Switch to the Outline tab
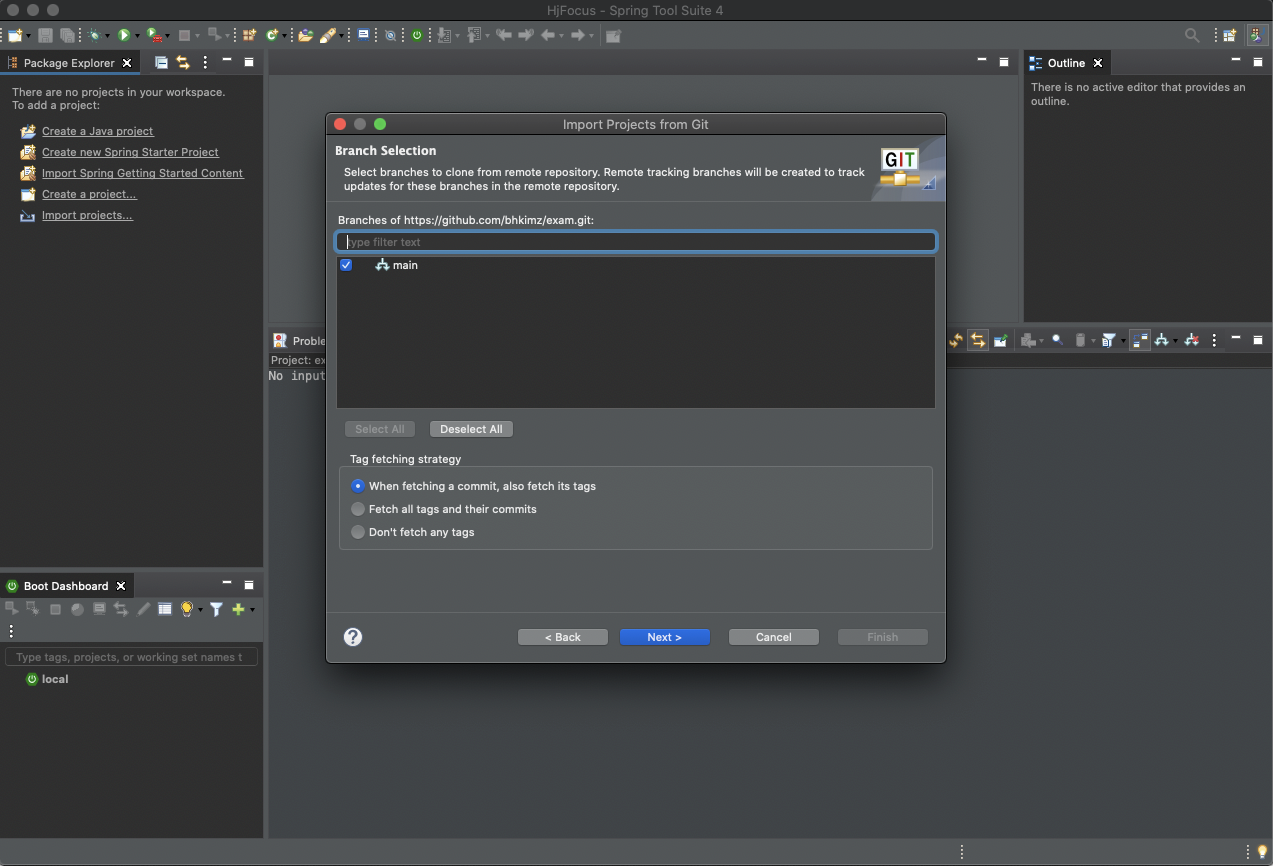The width and height of the screenshot is (1273, 866). coord(1066,62)
